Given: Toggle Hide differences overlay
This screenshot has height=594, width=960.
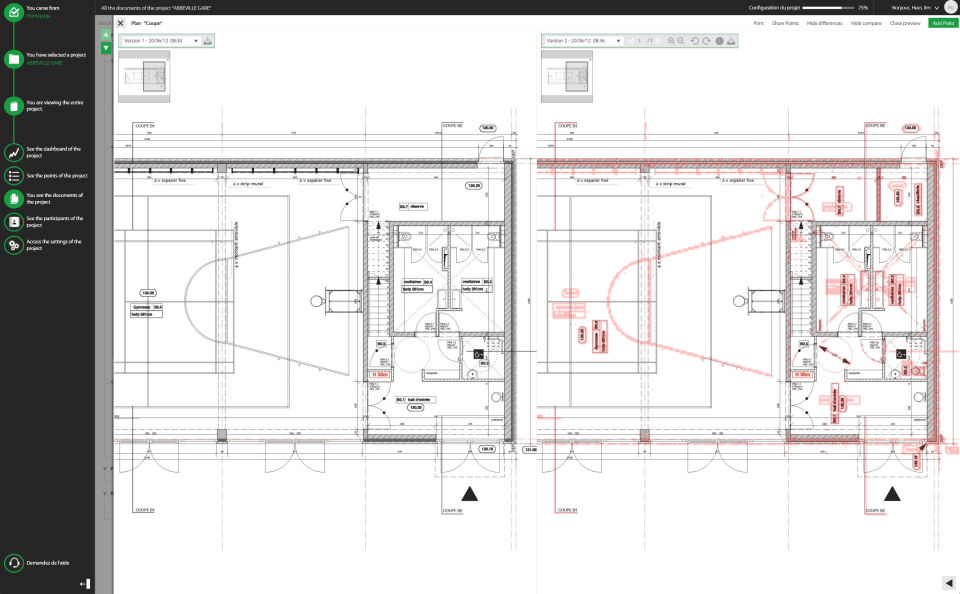Looking at the screenshot, I should [824, 23].
